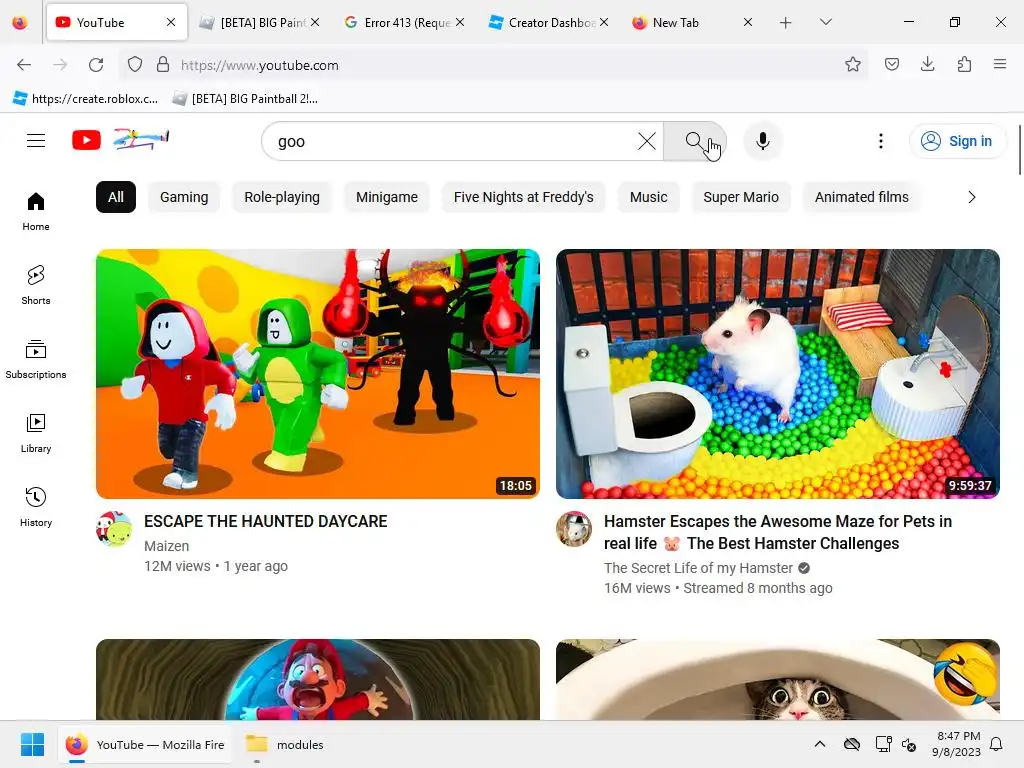
Task: Open Secret Life of my Hamster avatar
Action: (x=574, y=529)
